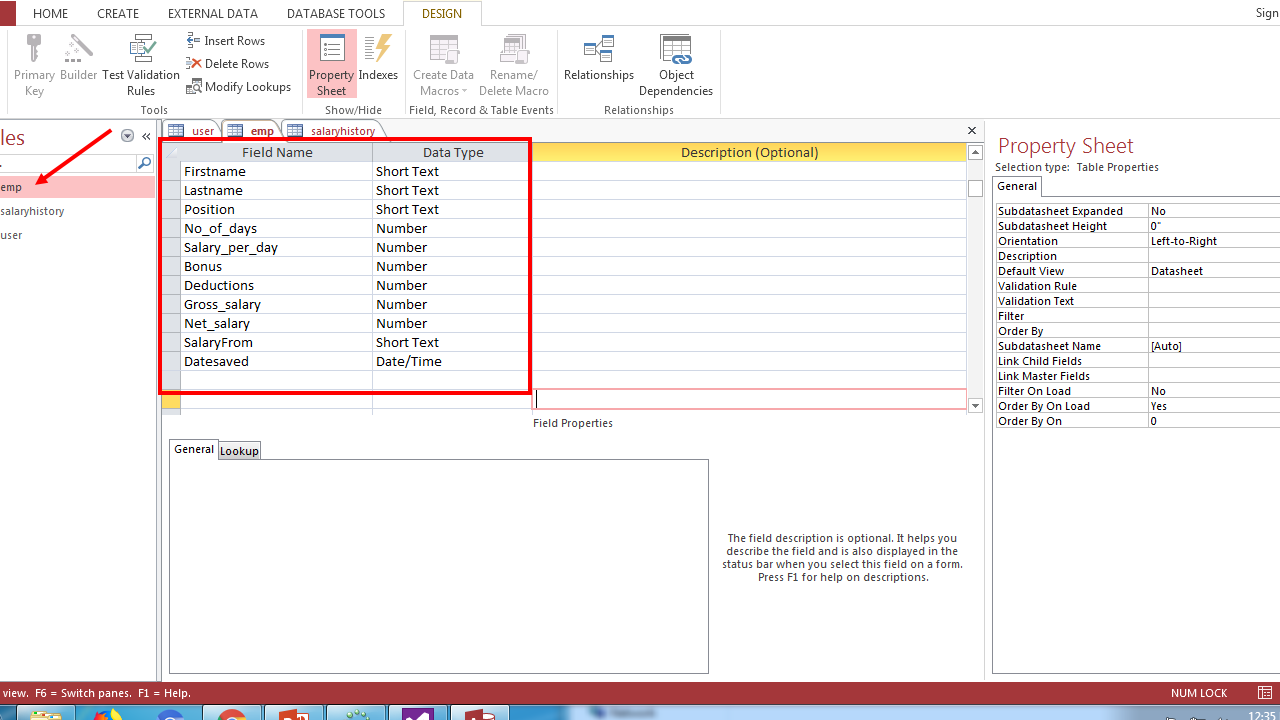Screen dimensions: 1280x720
Task: View Object Dependencies
Action: [676, 62]
